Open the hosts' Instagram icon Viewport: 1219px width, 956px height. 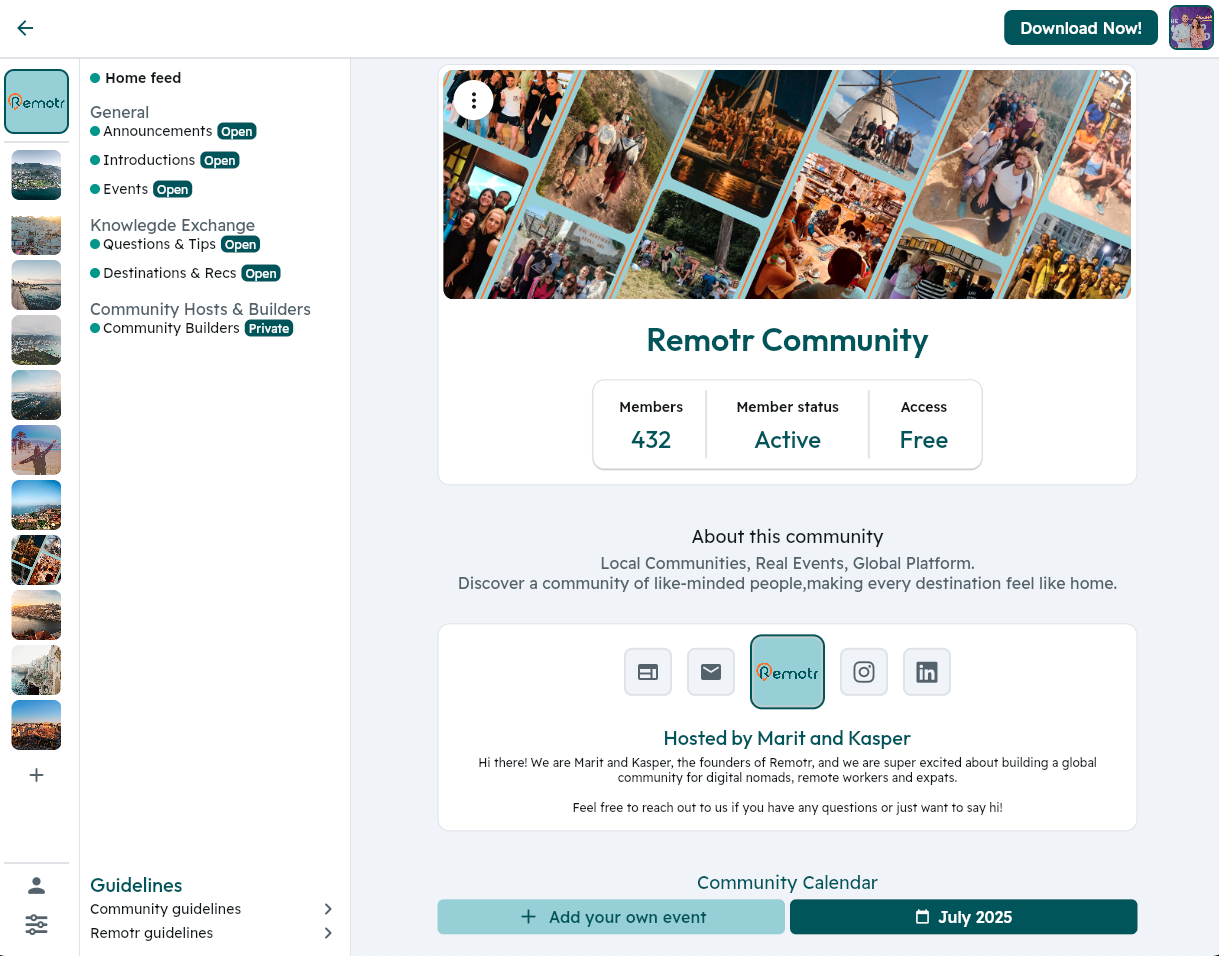coord(864,672)
